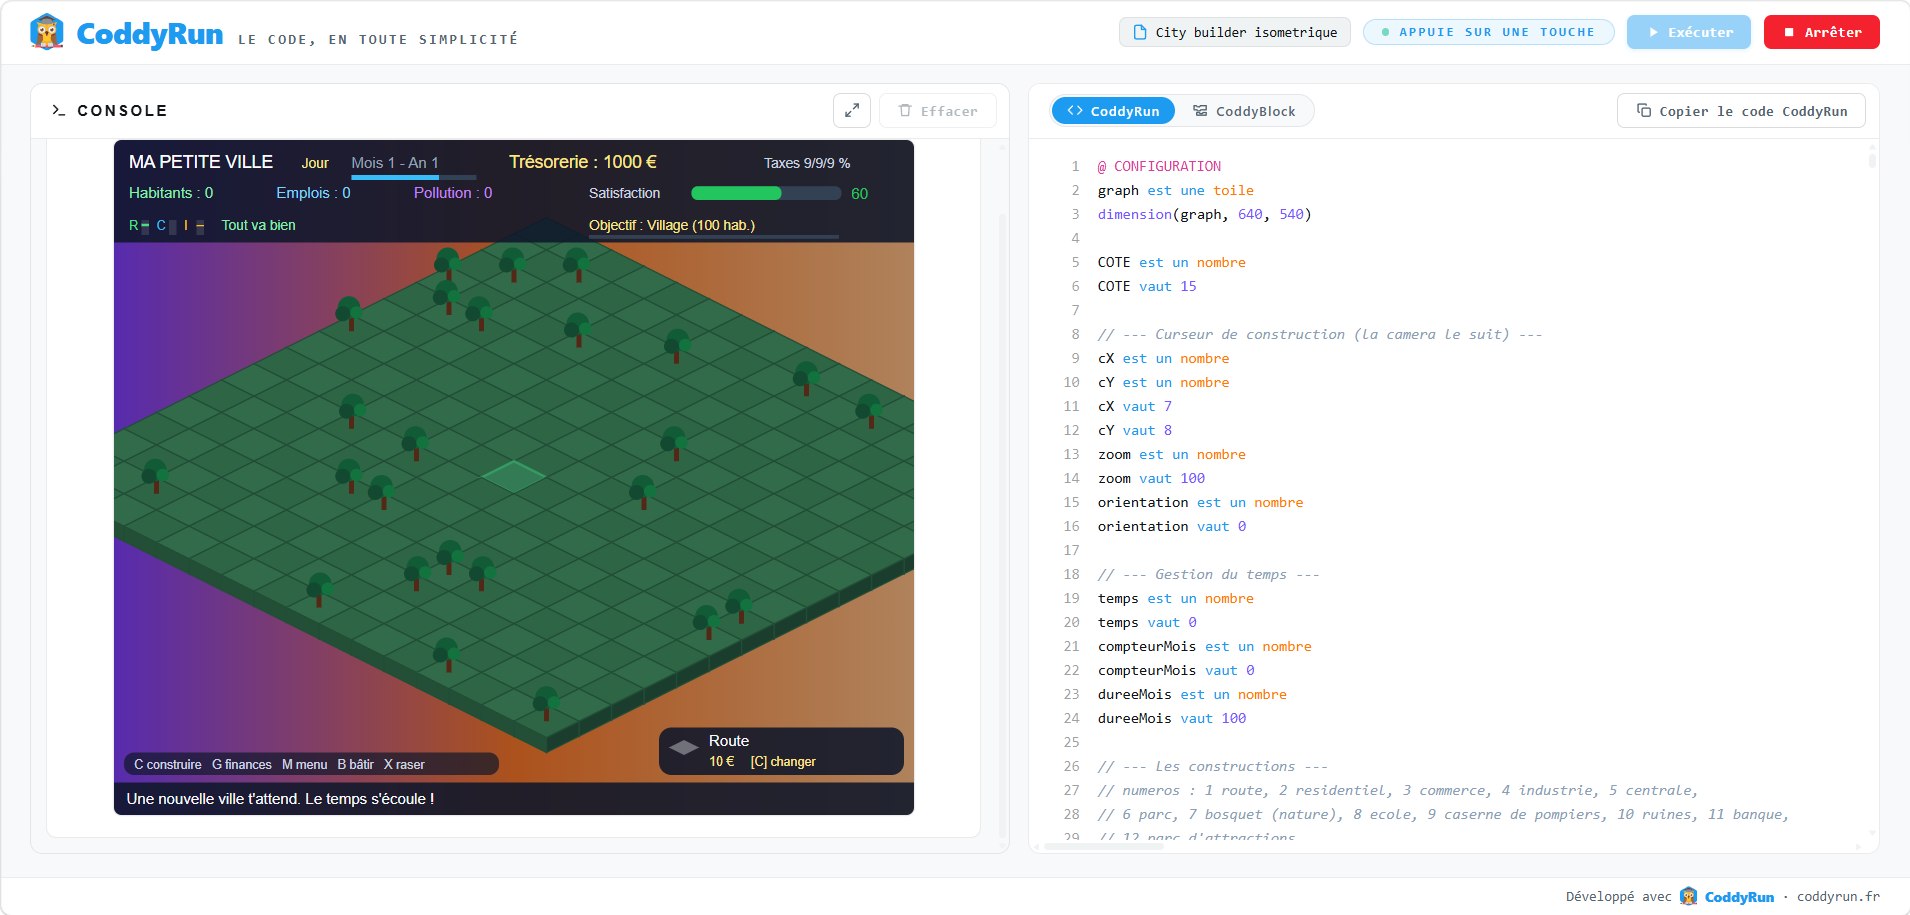Click the code editor horizontal scrollbar

pyautogui.click(x=1104, y=846)
